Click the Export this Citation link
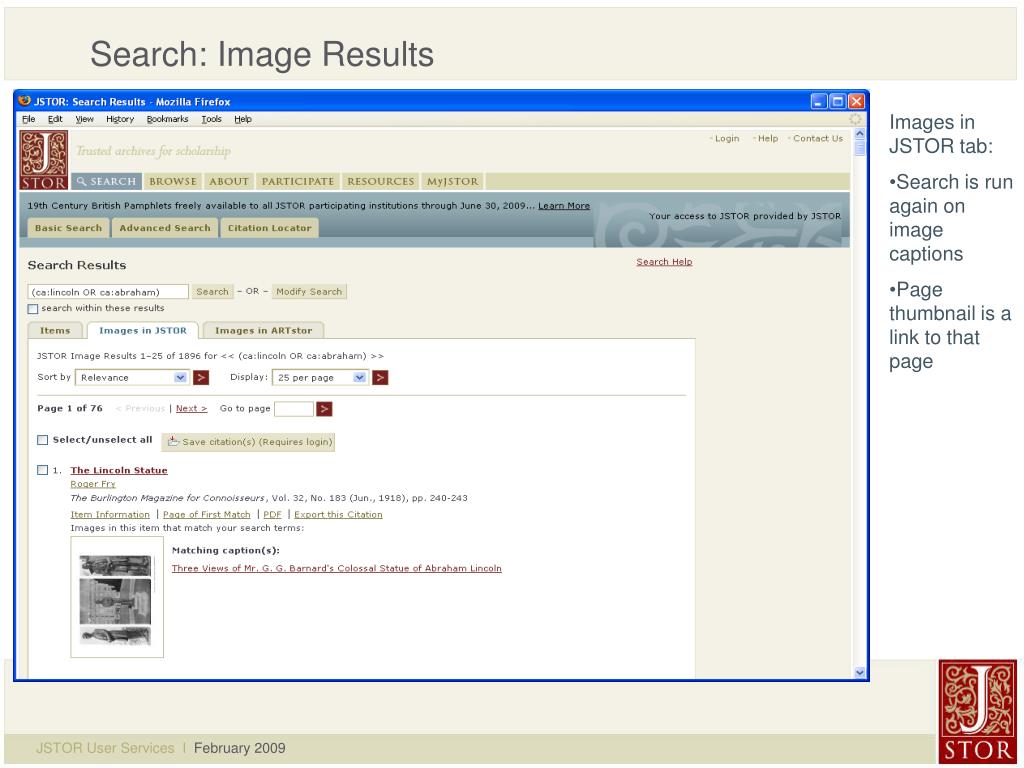Screen dimensions: 1024x768 click(338, 515)
